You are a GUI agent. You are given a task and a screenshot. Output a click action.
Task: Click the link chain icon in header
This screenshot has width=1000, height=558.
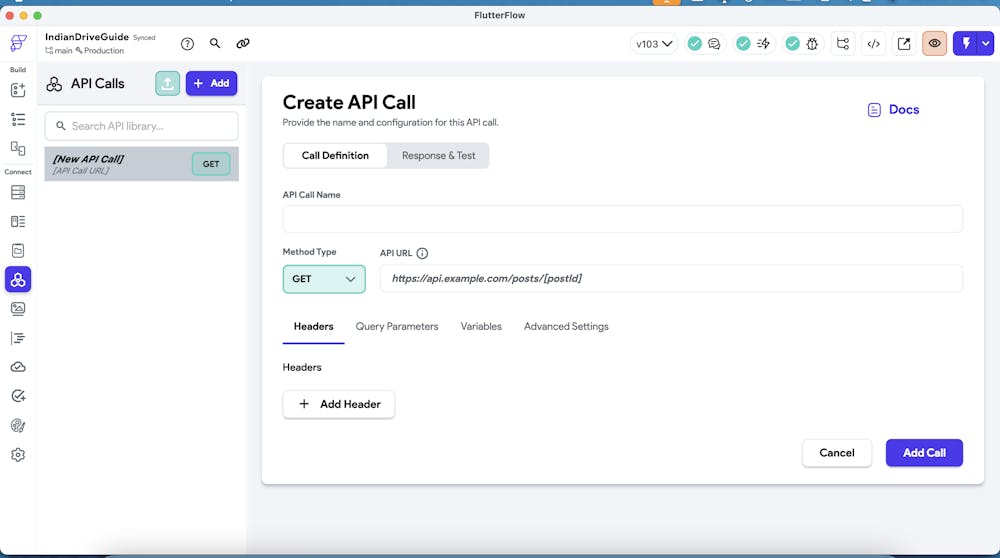point(243,43)
